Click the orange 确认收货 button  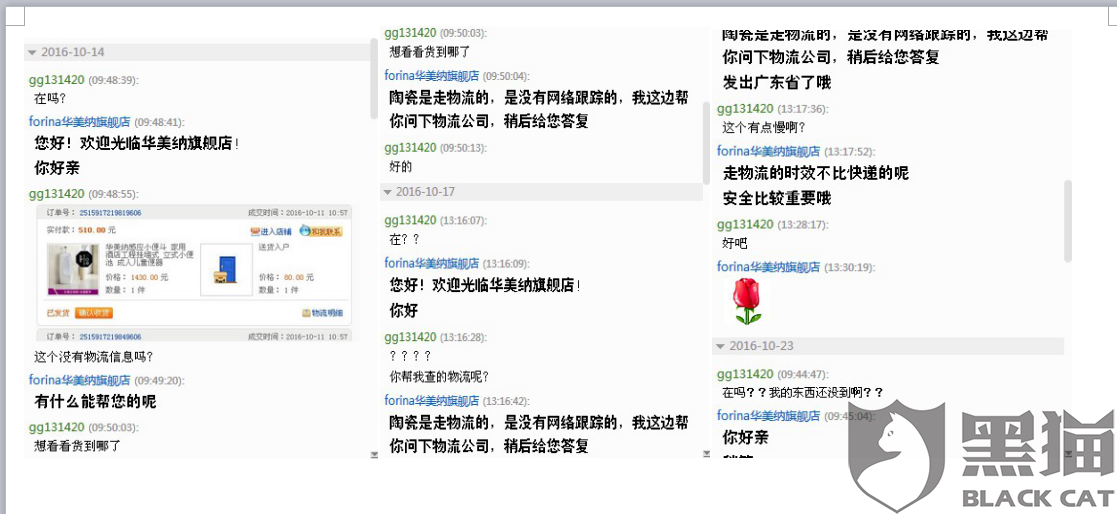point(94,313)
